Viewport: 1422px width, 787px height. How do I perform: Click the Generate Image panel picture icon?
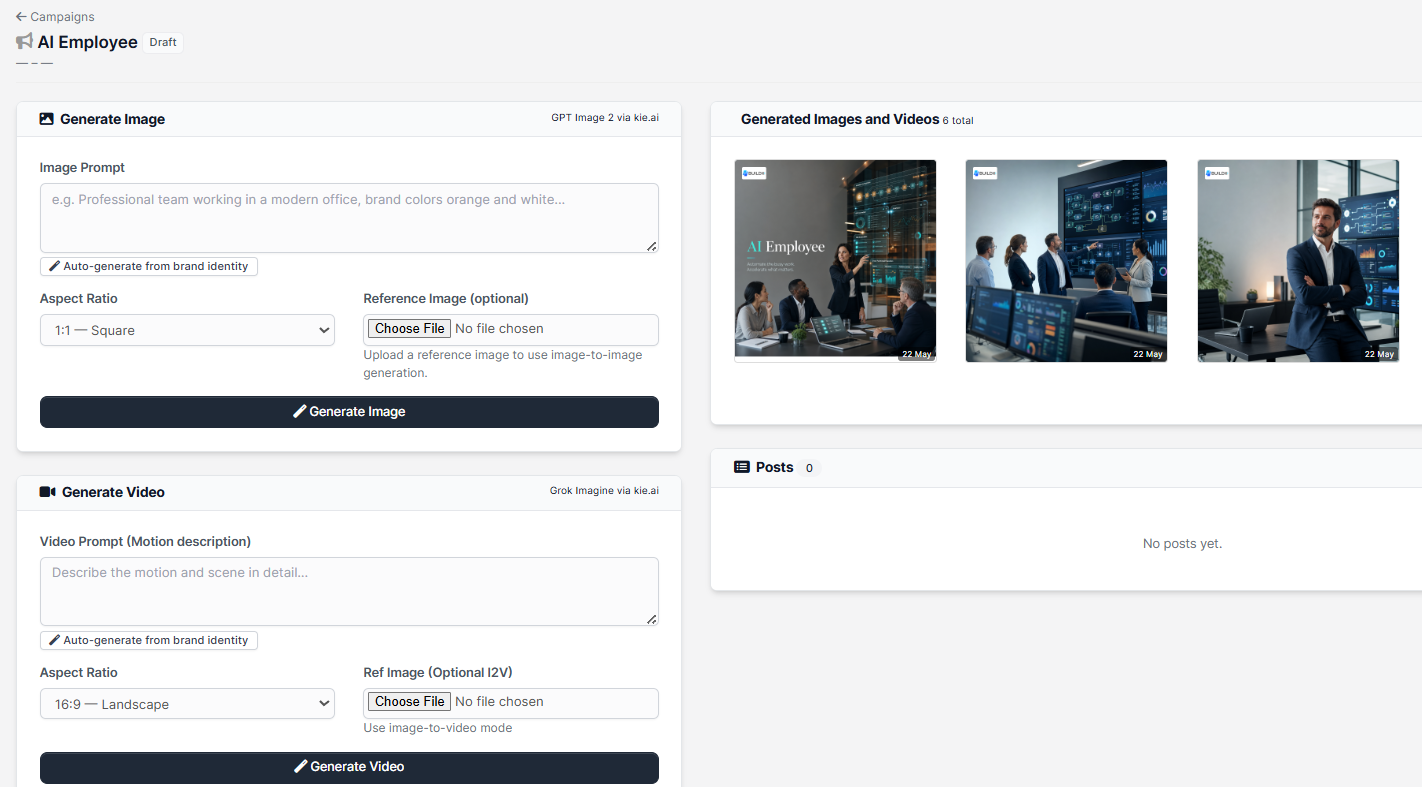46,119
